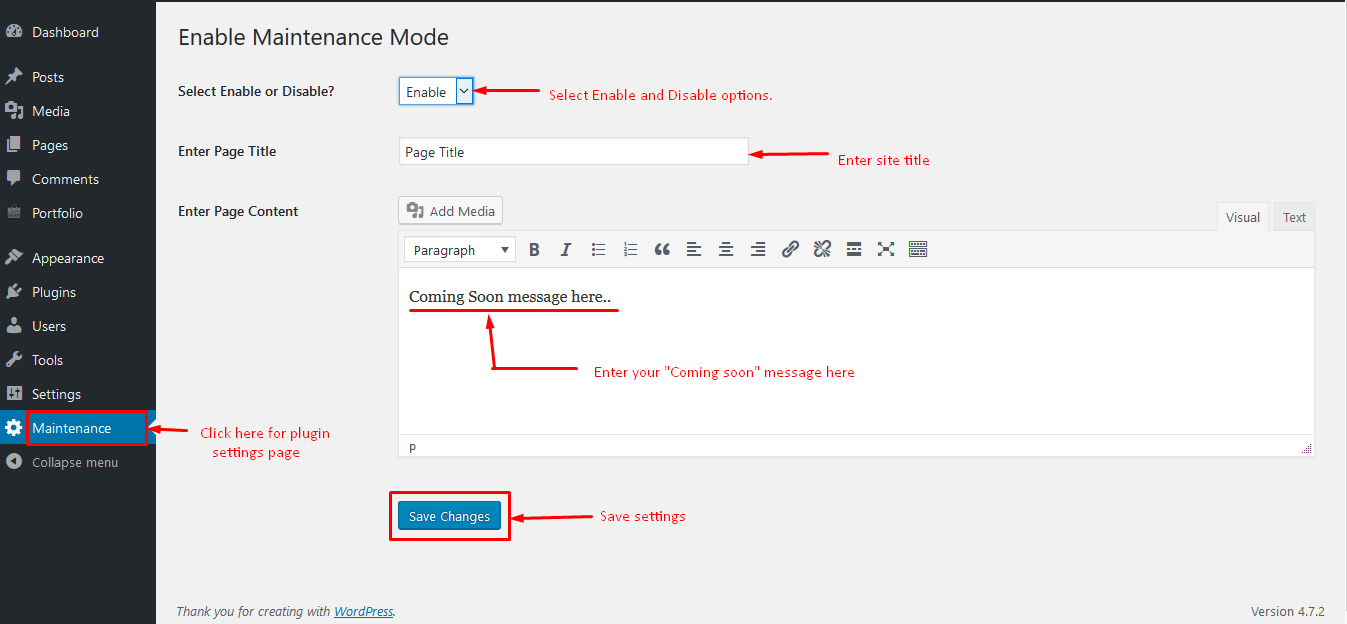This screenshot has height=624, width=1347.
Task: Follow the WordPress footer link
Action: click(363, 611)
